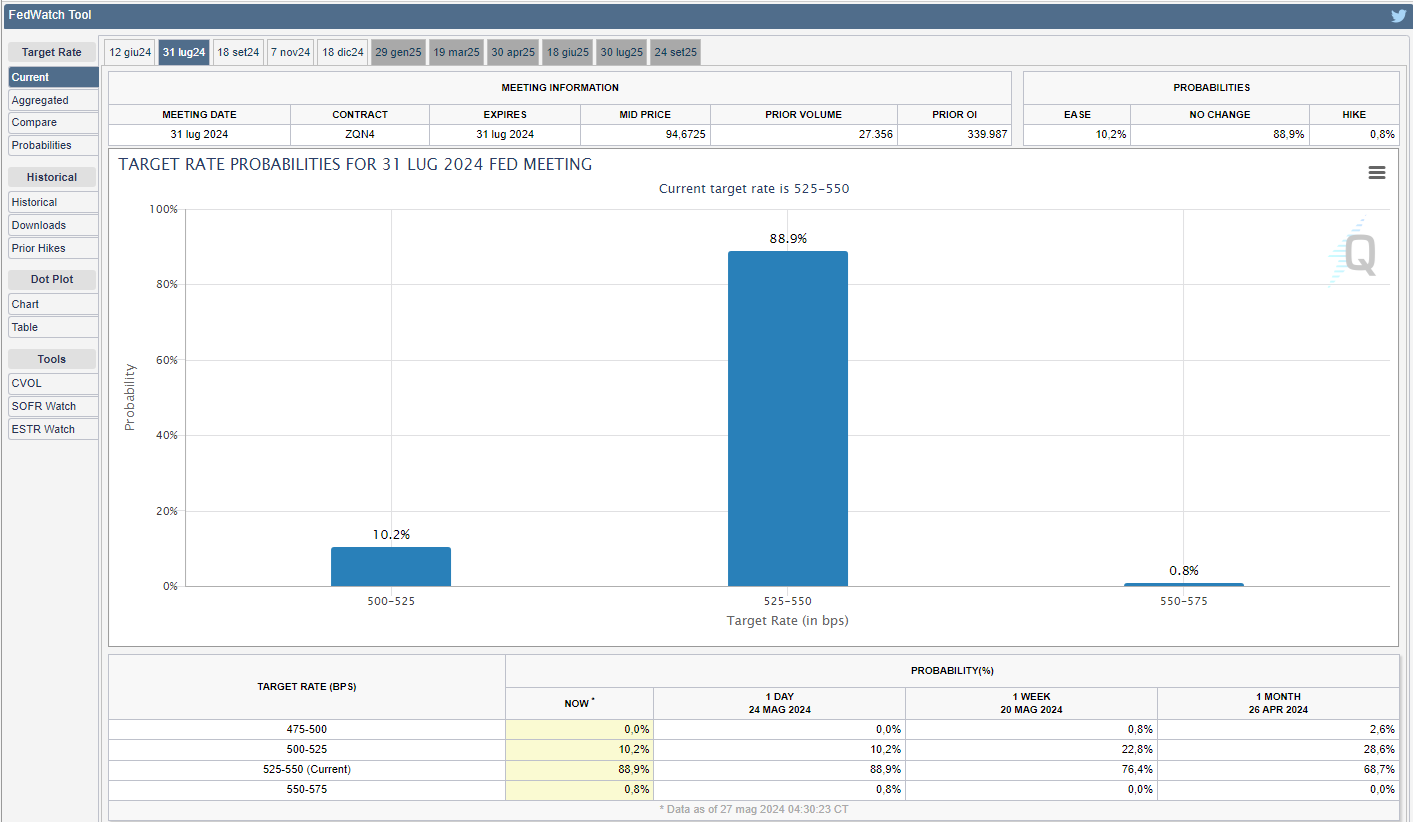Select the 19 mar25 tab
This screenshot has height=822, width=1413.
457,52
